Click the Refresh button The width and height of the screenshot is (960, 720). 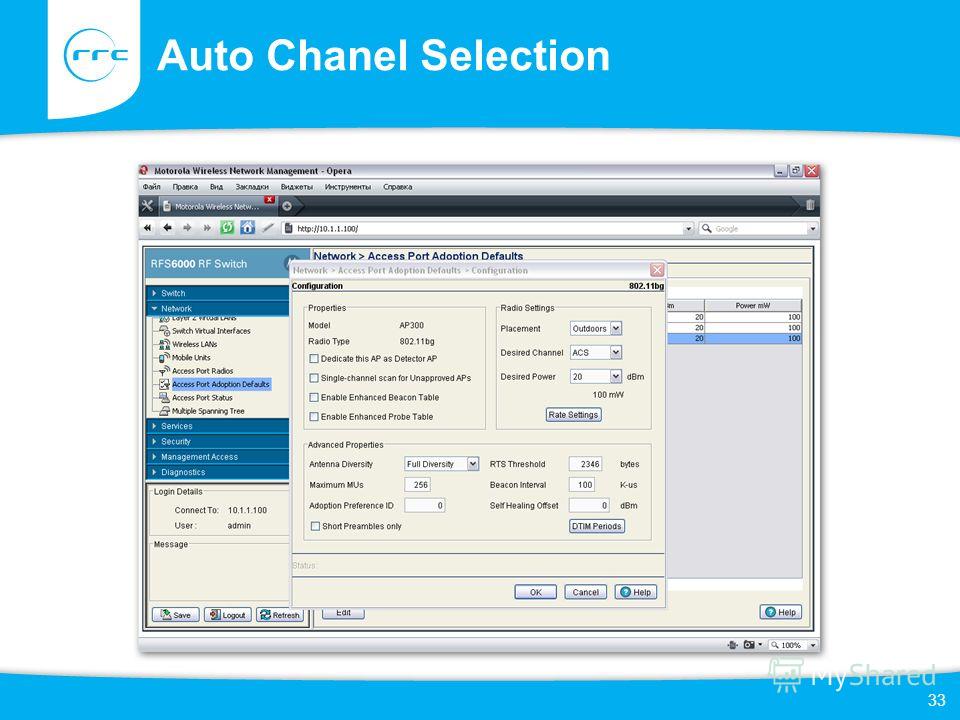click(280, 615)
